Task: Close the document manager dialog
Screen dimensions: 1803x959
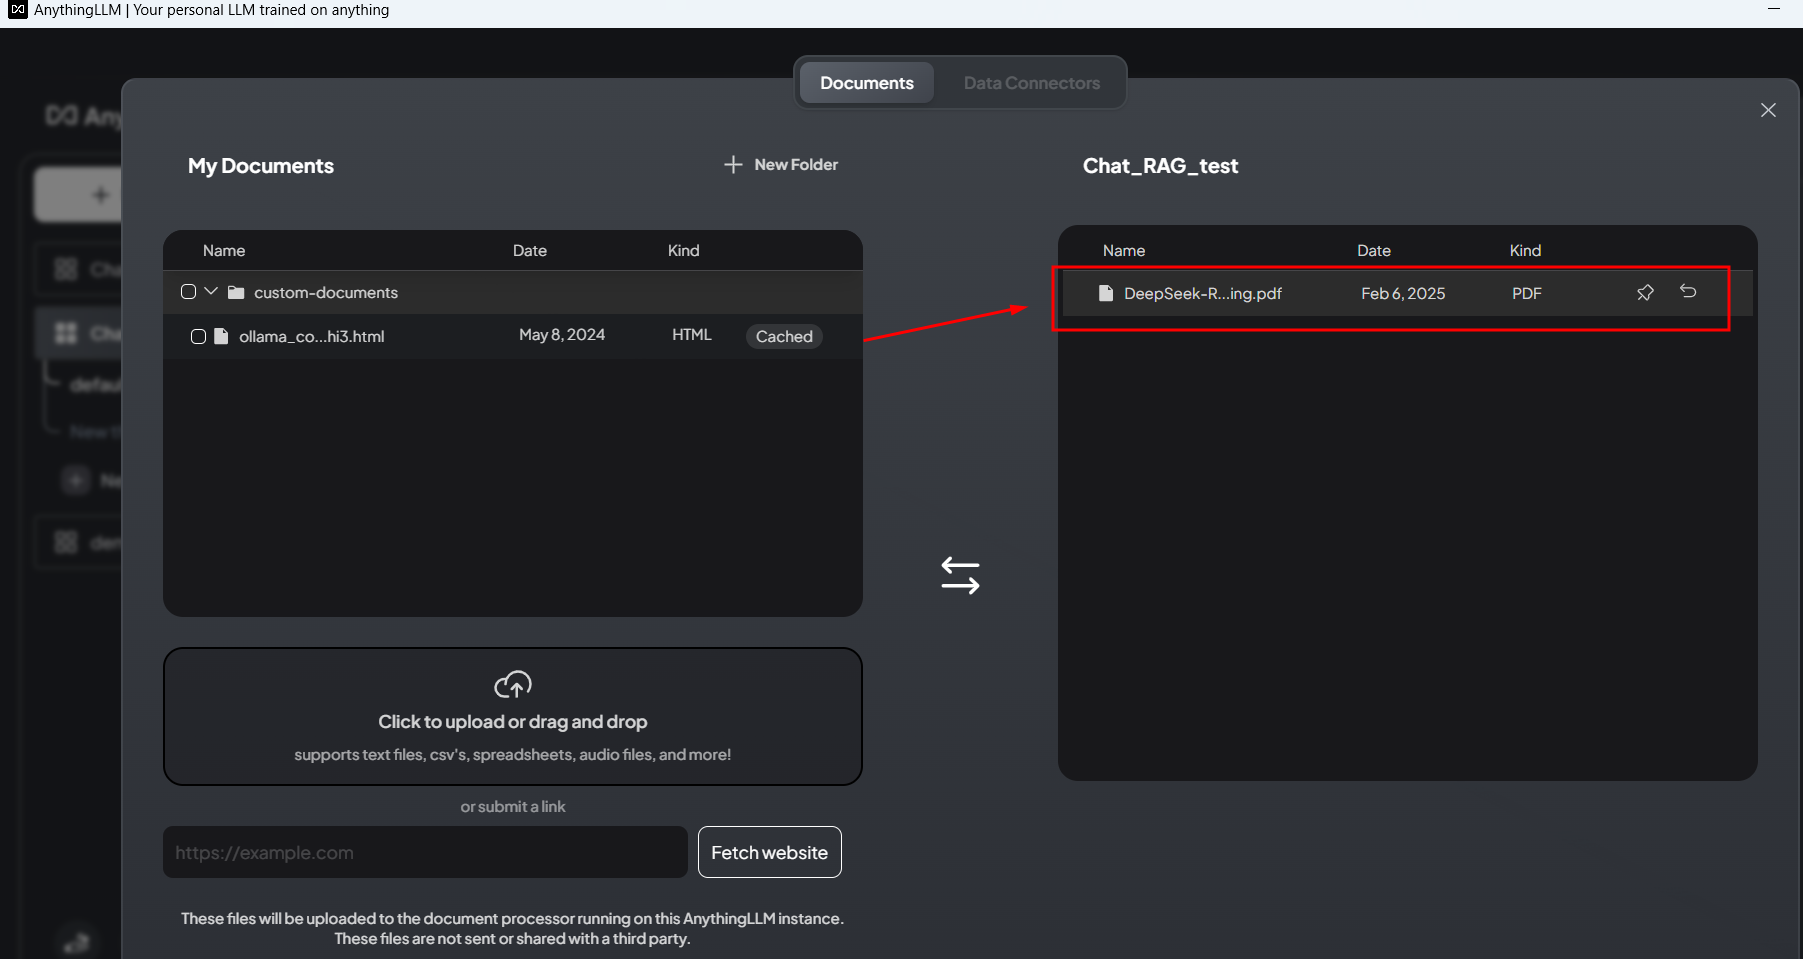Action: pyautogui.click(x=1768, y=110)
